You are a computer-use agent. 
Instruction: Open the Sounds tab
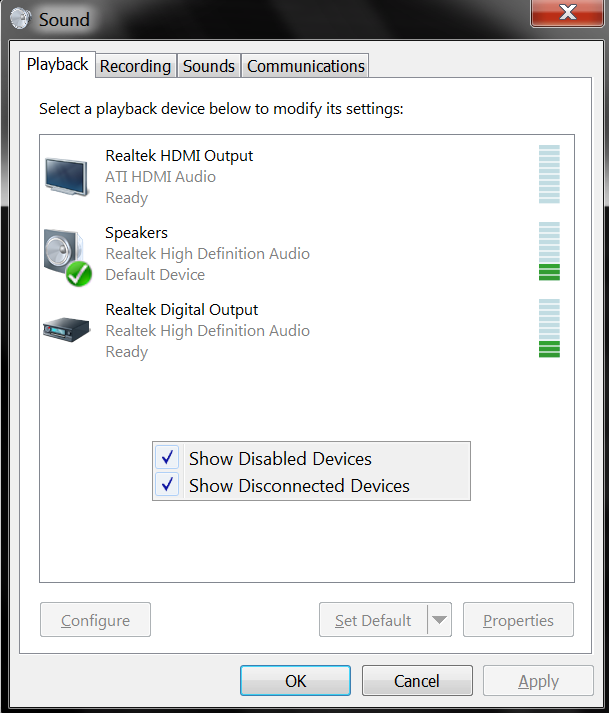point(209,66)
